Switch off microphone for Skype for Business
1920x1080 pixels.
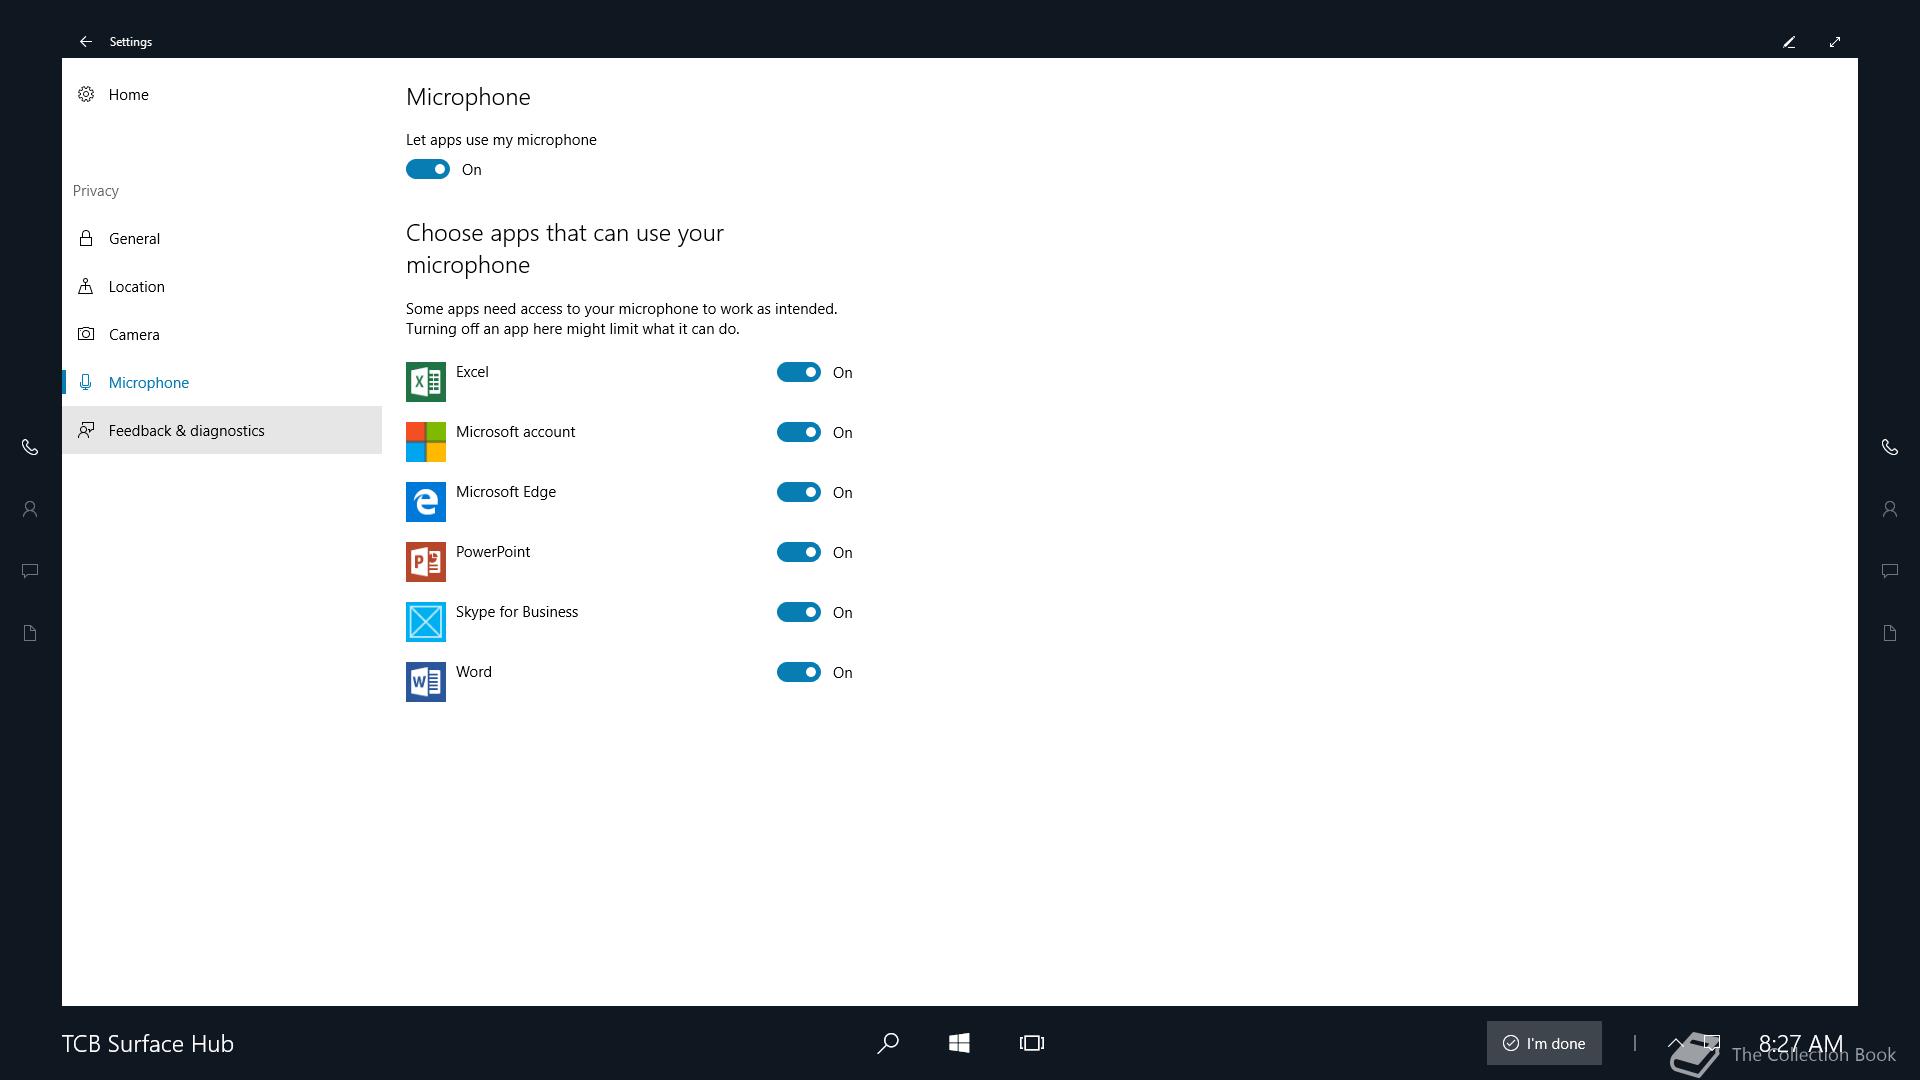(799, 612)
